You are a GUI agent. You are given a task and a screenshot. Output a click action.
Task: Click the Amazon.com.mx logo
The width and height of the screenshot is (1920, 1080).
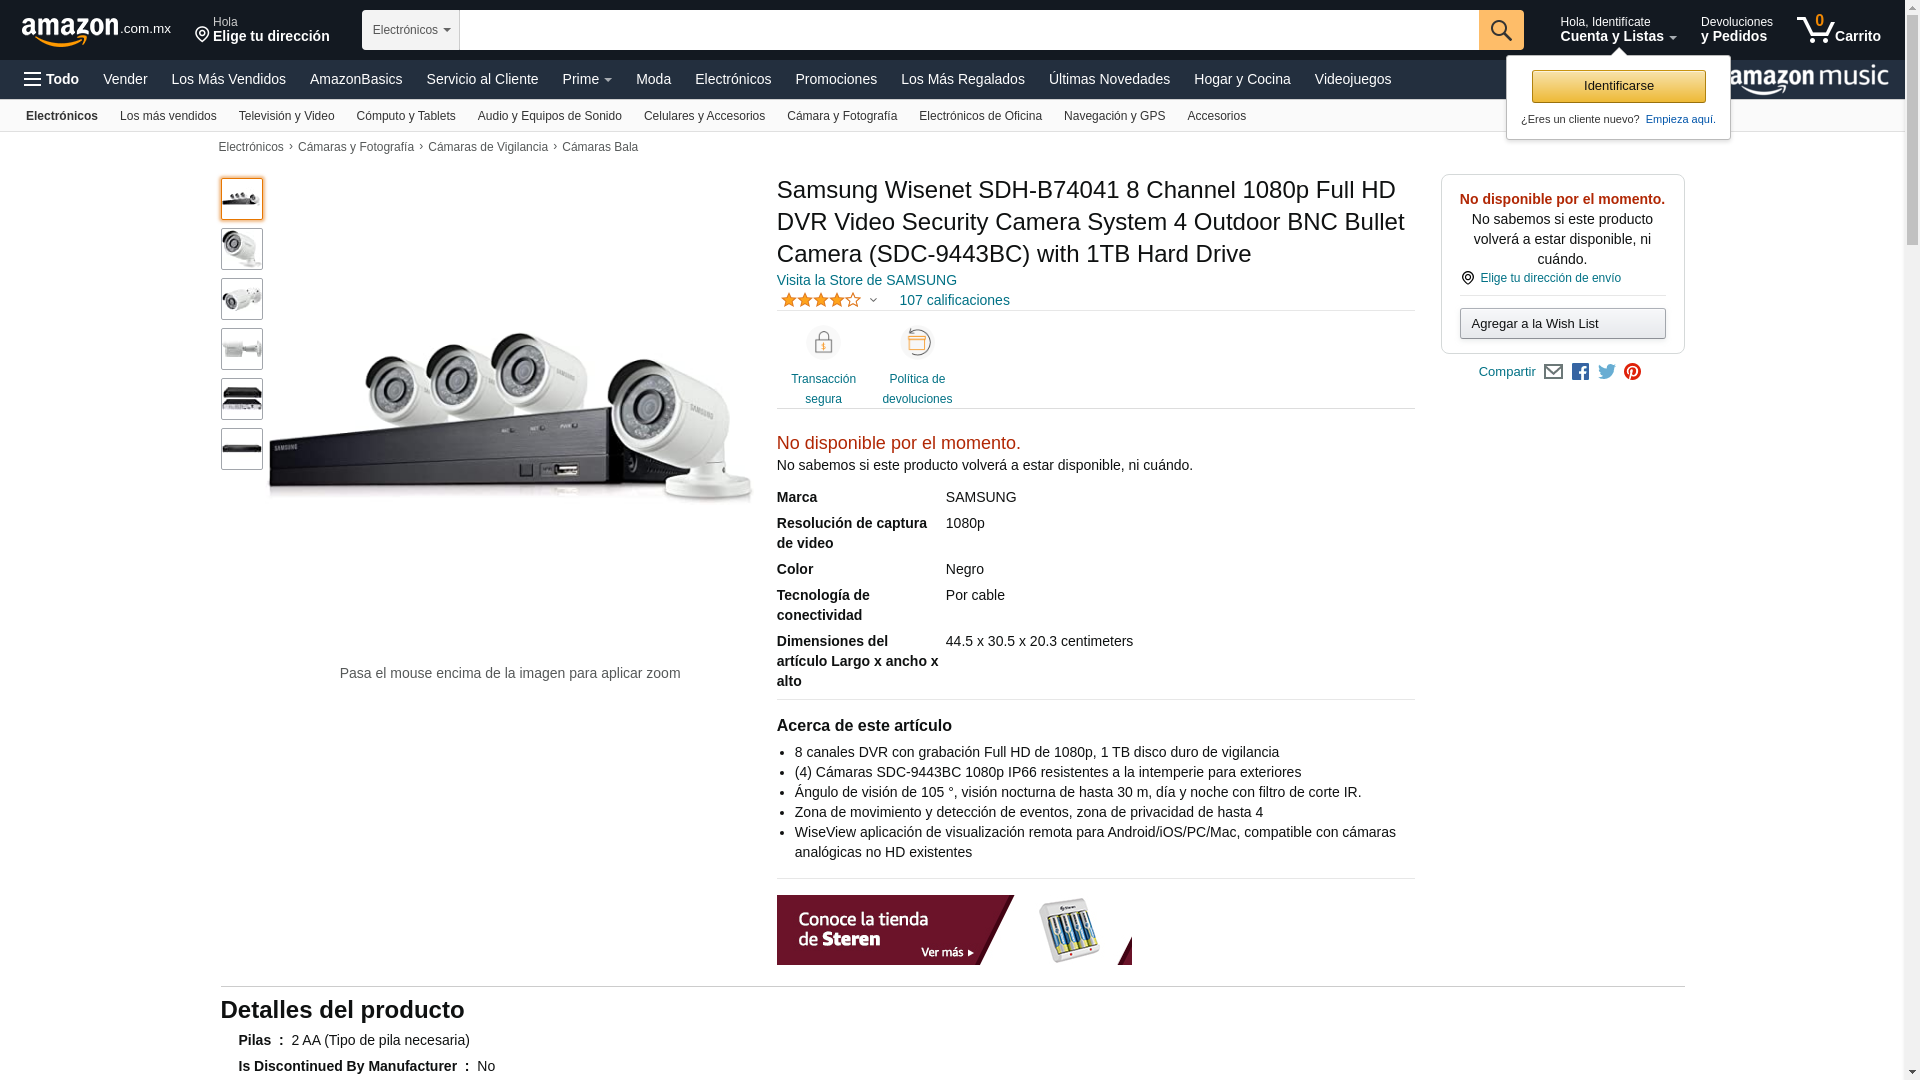coord(96,31)
